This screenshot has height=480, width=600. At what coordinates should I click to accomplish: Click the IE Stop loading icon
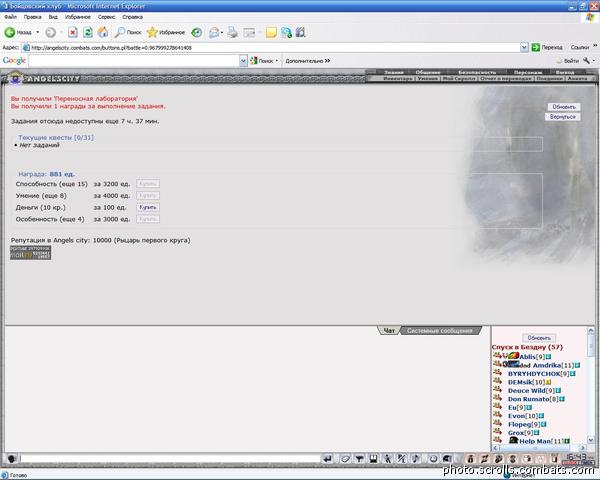click(73, 33)
